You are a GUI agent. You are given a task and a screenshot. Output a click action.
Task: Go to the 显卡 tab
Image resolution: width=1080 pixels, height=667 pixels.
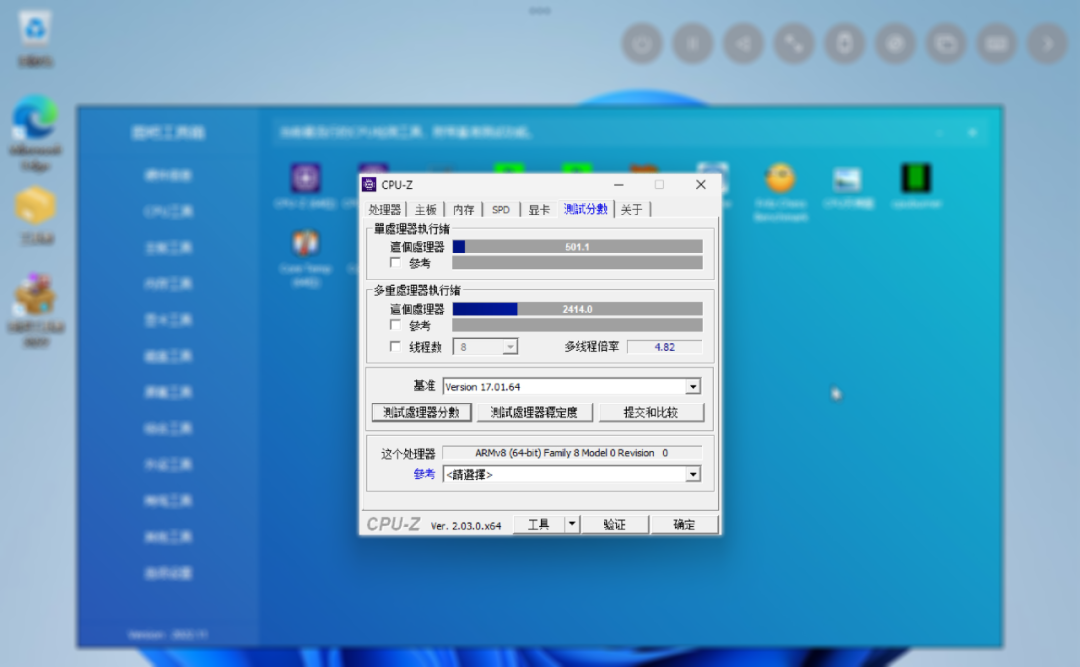[x=539, y=209]
